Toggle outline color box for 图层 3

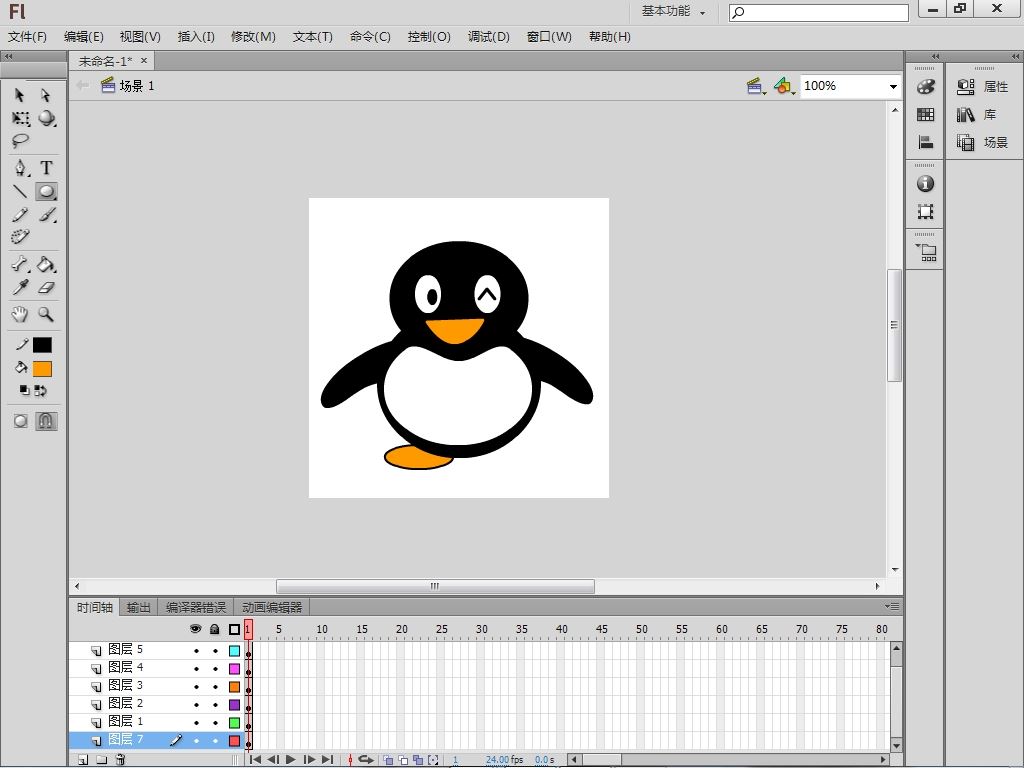234,687
